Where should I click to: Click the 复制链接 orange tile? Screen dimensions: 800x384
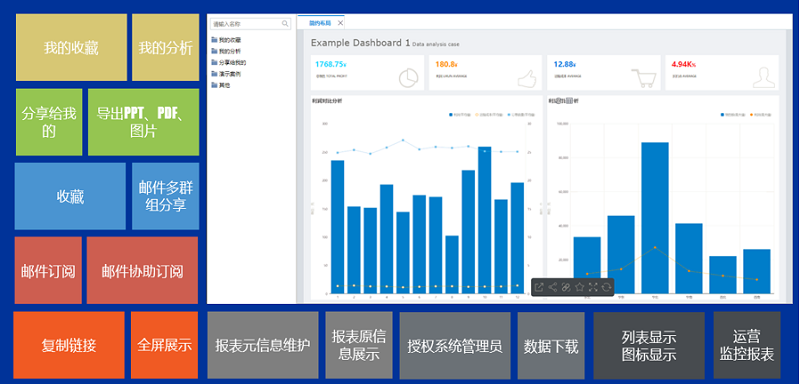click(69, 345)
